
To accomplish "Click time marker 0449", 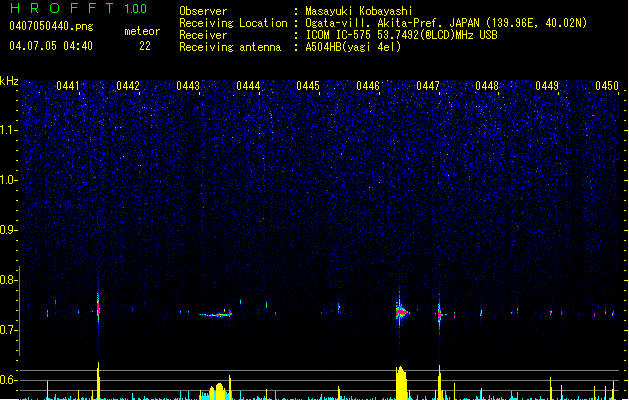I will (547, 86).
